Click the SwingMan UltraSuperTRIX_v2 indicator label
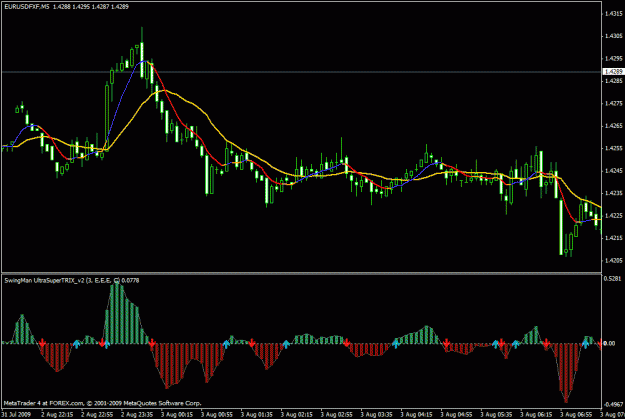The width and height of the screenshot is (625, 419). tap(72, 281)
